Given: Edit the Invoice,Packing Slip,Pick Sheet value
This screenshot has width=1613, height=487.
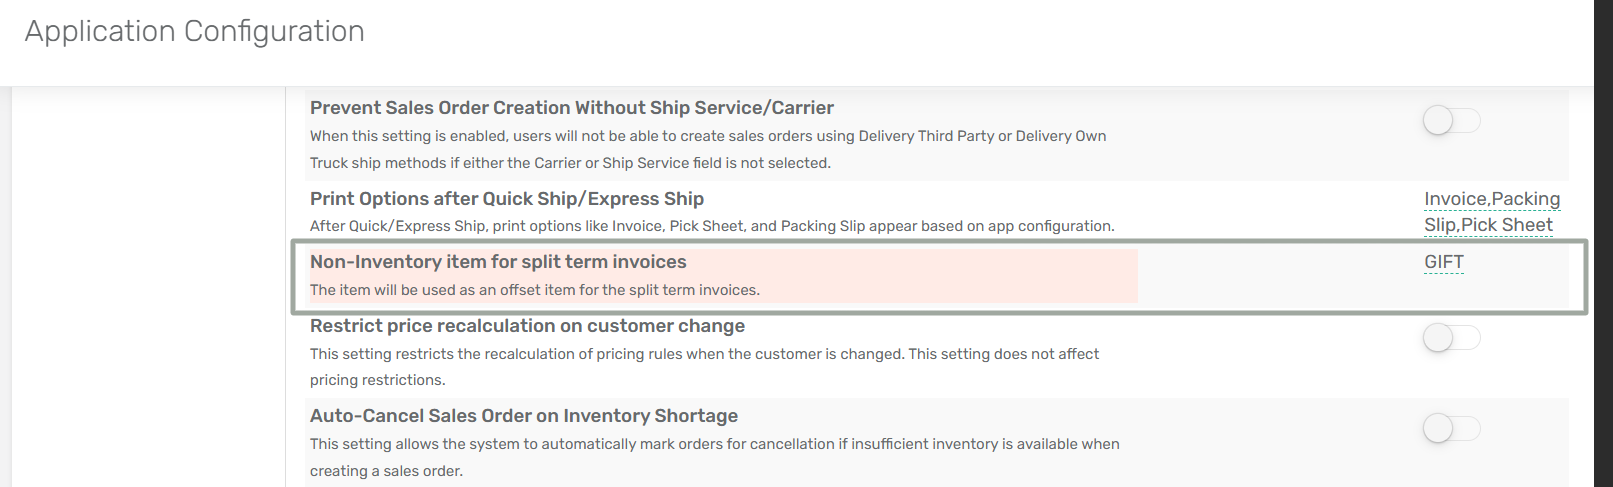Looking at the screenshot, I should (1491, 212).
